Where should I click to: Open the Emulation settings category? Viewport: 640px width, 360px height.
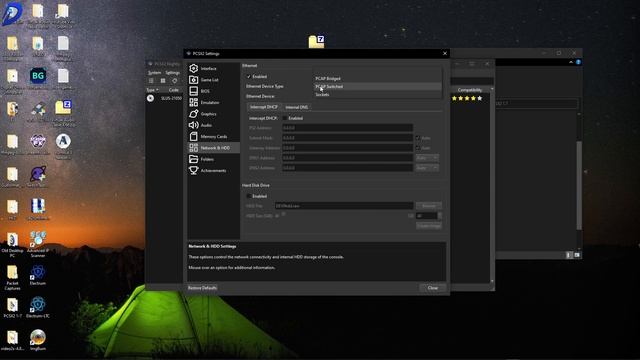pos(213,102)
